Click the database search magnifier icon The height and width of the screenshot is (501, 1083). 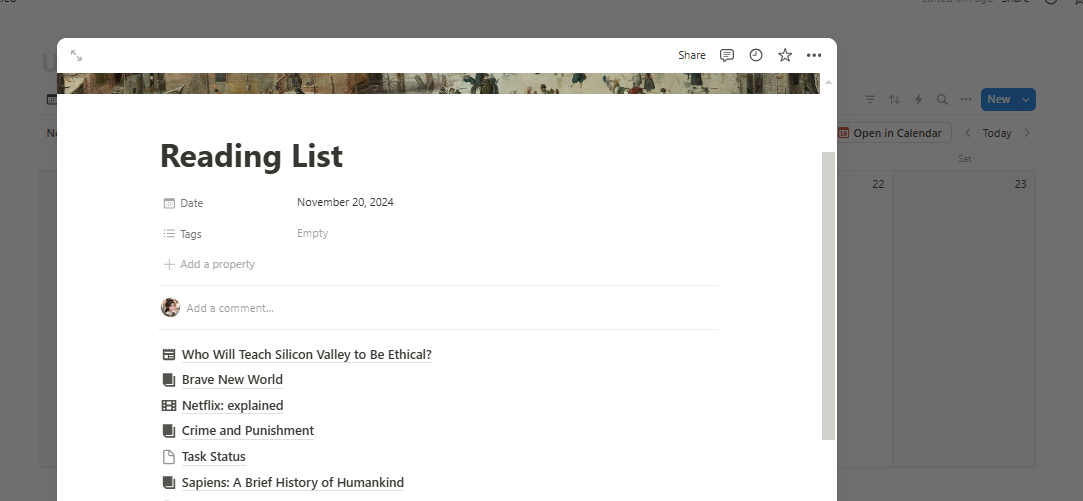(942, 100)
